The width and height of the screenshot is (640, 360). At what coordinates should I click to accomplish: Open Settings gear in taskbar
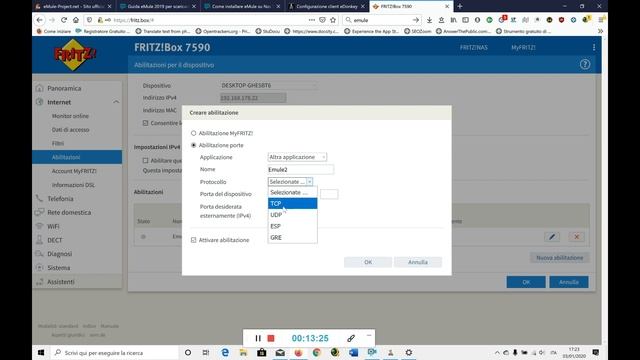pyautogui.click(x=409, y=352)
